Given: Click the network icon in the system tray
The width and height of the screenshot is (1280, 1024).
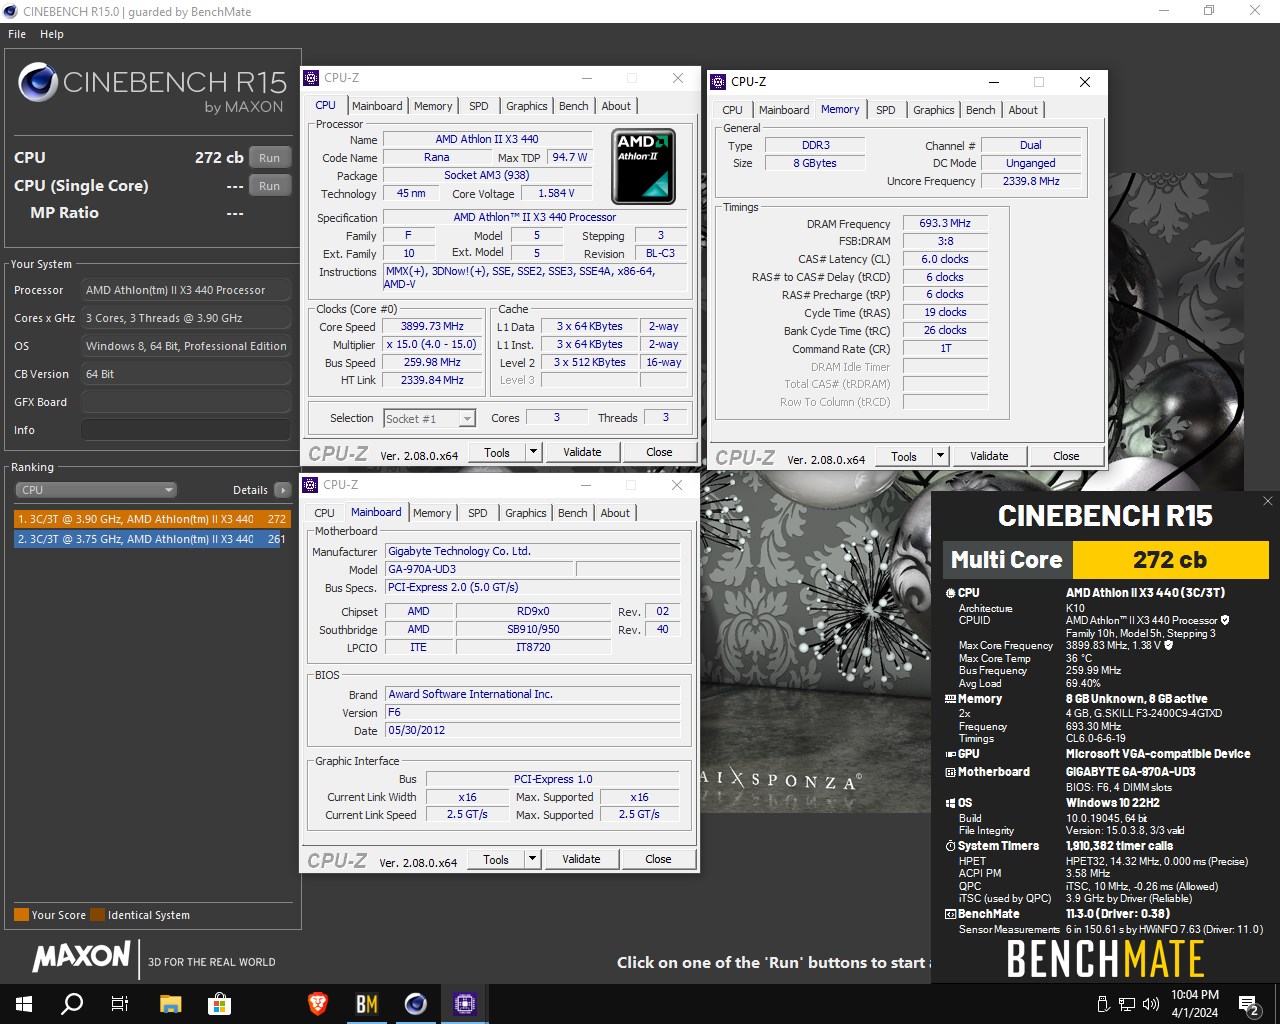Looking at the screenshot, I should click(x=1127, y=1004).
